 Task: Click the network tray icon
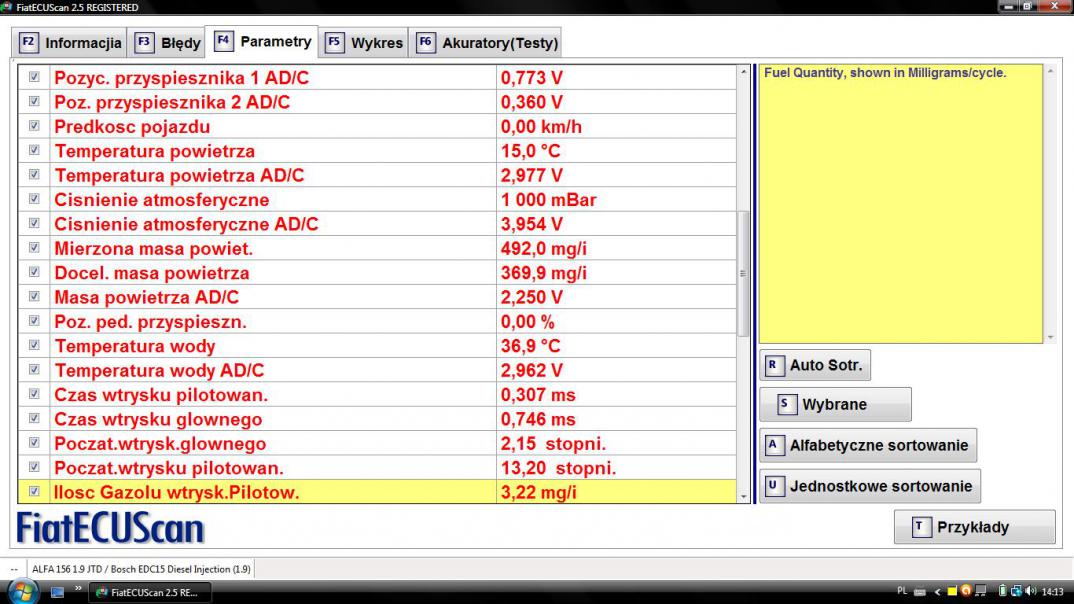pos(1016,591)
